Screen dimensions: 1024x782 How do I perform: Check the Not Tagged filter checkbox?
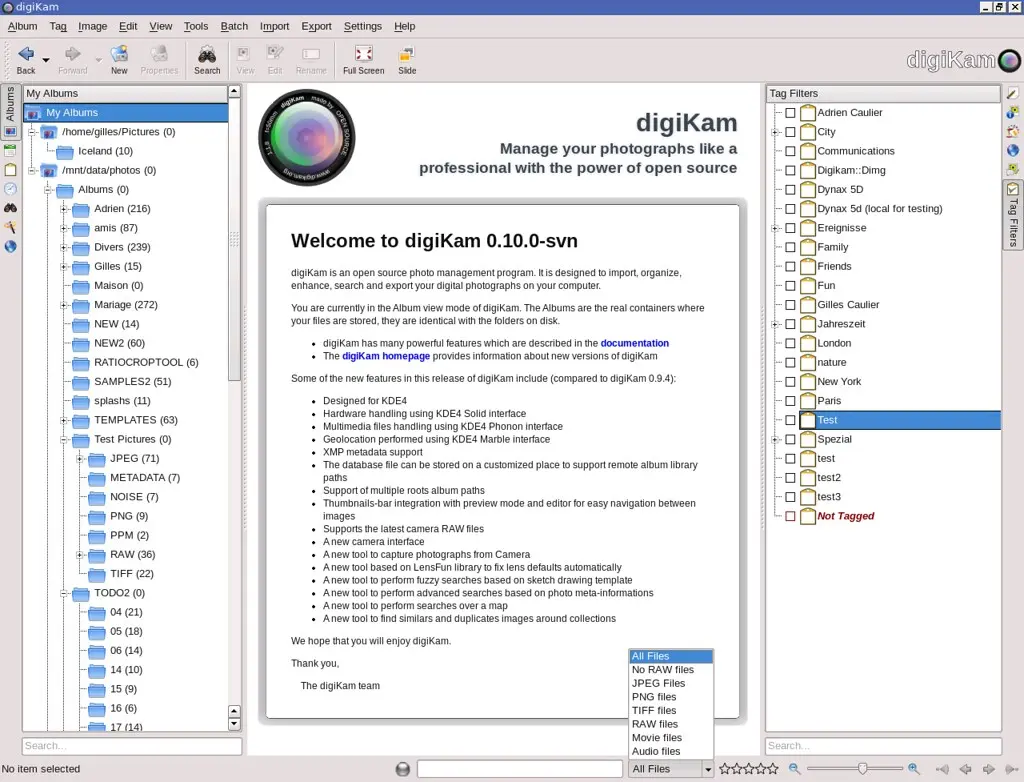(x=791, y=516)
